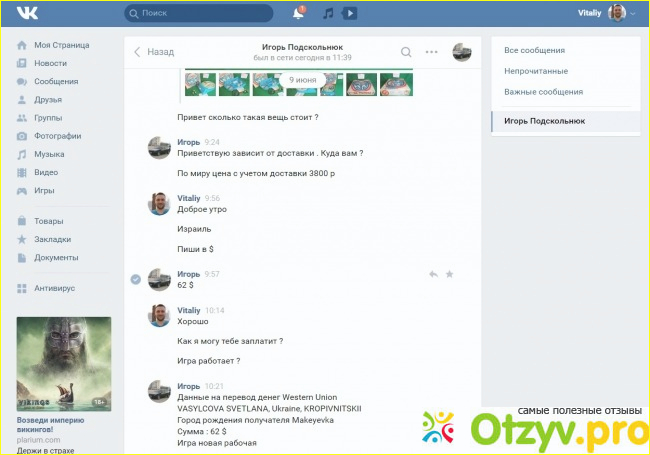Mark the 62 $ message as important

coord(449,274)
